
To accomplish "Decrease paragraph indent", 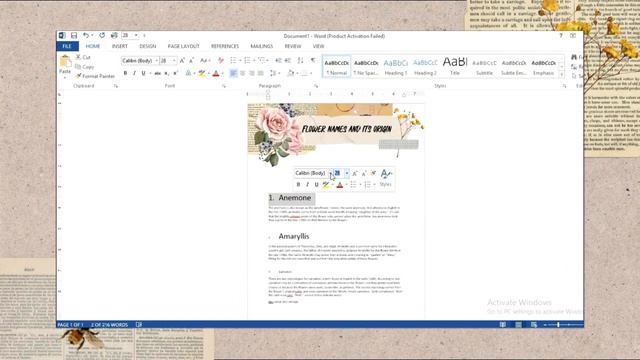I will pyautogui.click(x=278, y=60).
